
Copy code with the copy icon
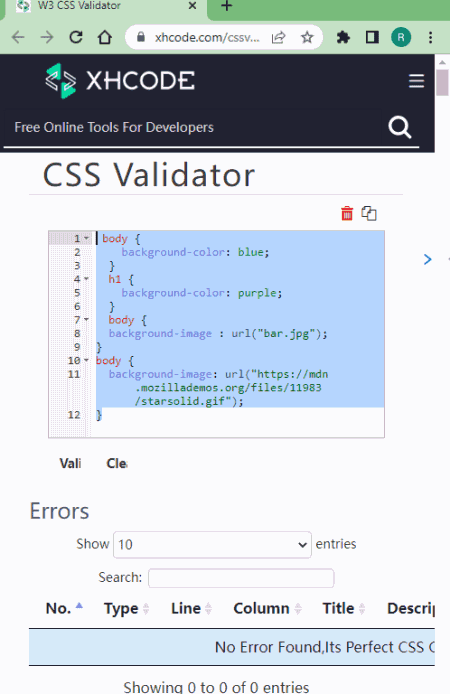tap(369, 213)
